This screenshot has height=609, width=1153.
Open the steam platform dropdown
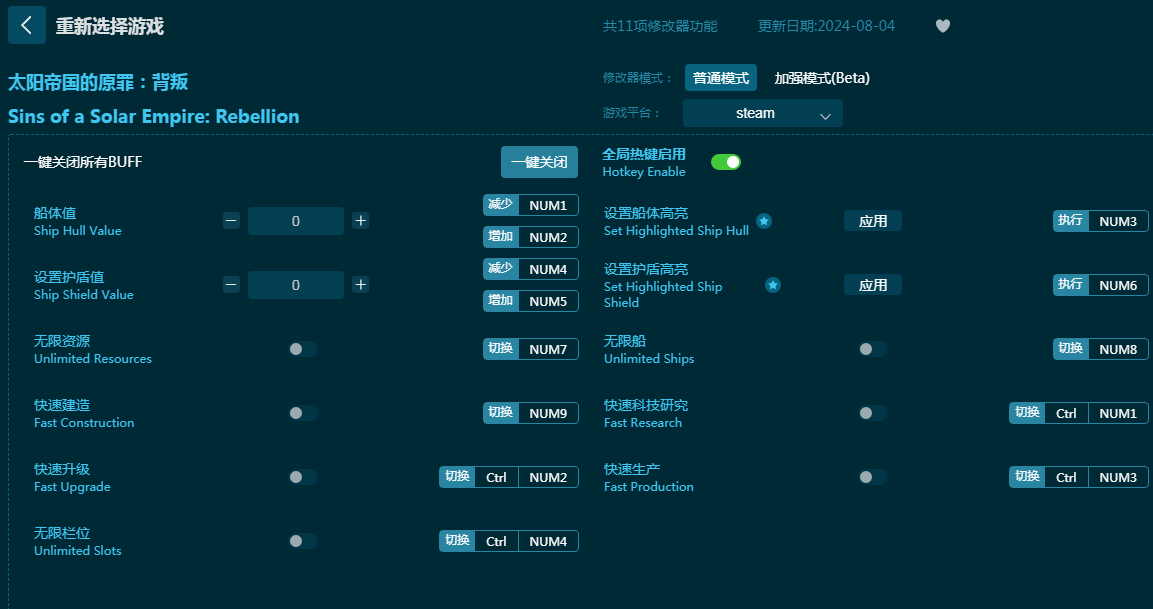[x=763, y=113]
